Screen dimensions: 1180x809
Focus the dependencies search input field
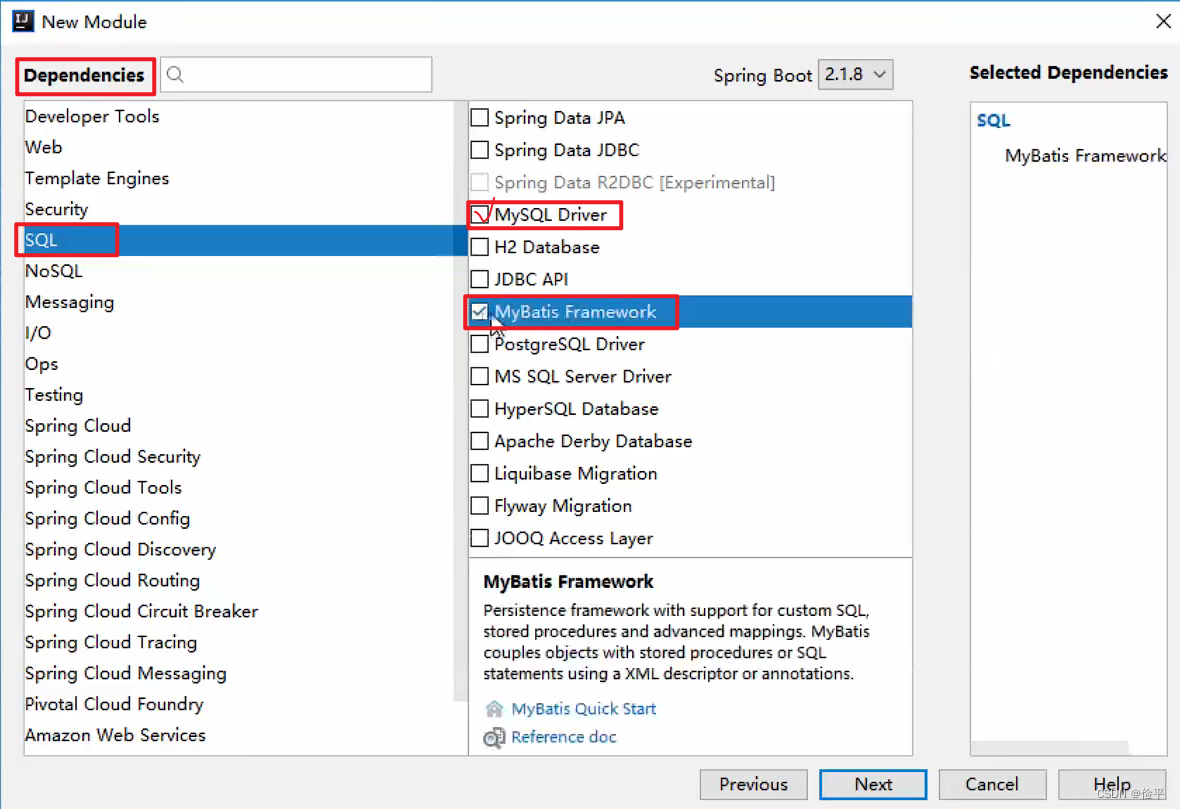coord(296,75)
